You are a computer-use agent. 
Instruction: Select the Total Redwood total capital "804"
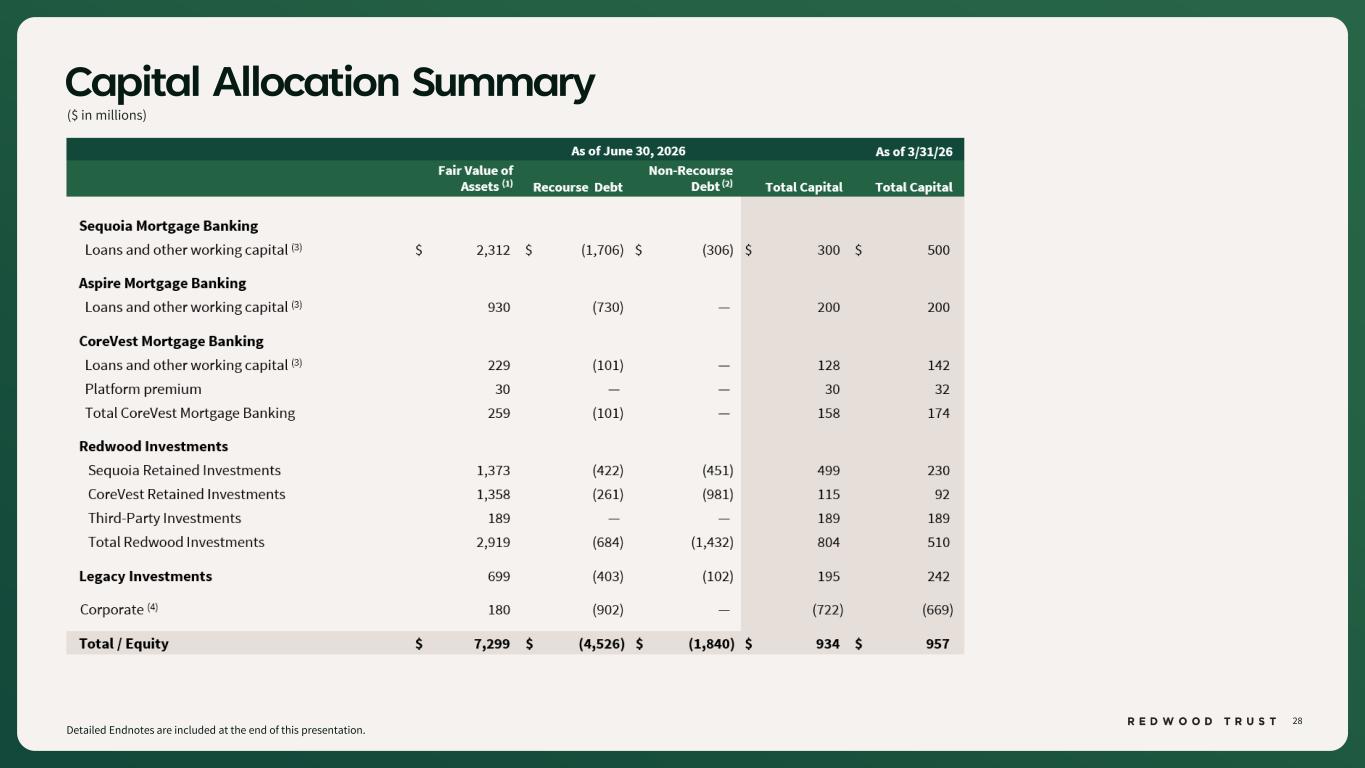[829, 542]
